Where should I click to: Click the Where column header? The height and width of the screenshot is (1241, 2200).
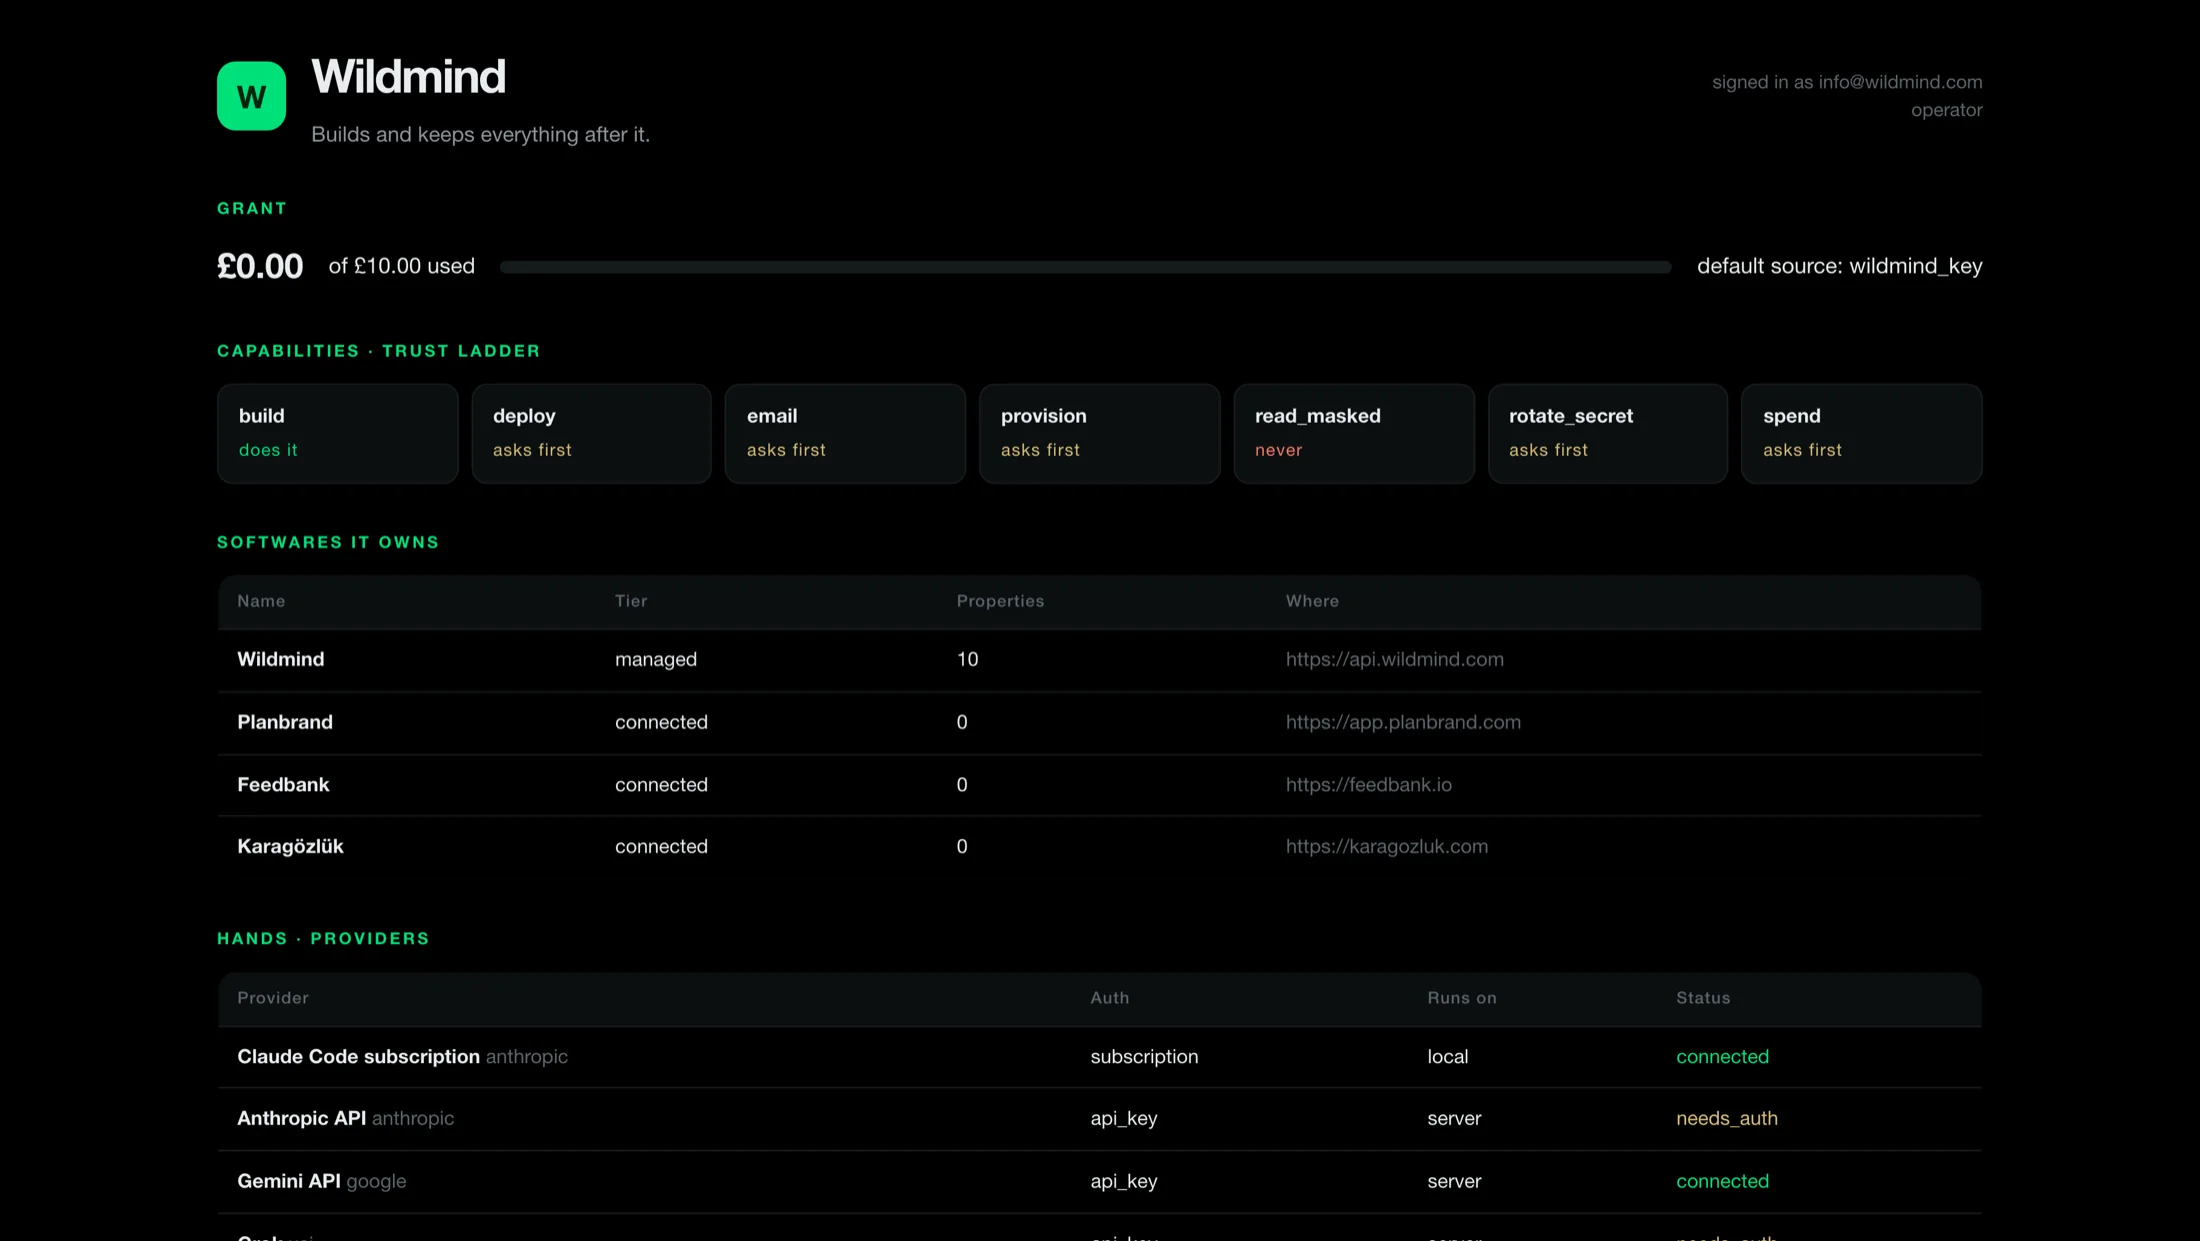pos(1312,601)
